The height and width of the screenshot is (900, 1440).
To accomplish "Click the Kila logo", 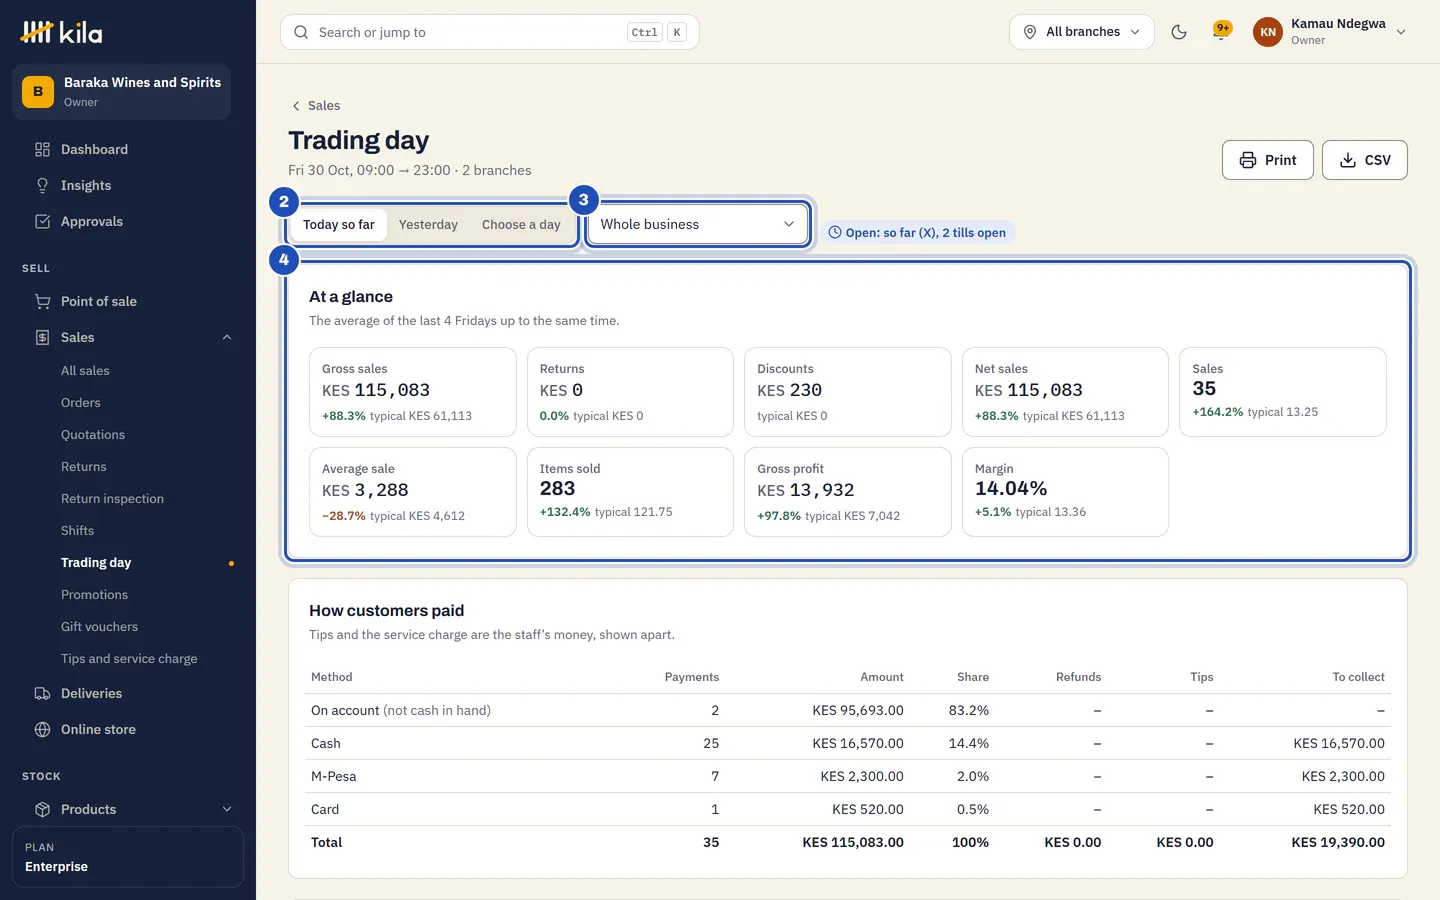I will tap(61, 32).
